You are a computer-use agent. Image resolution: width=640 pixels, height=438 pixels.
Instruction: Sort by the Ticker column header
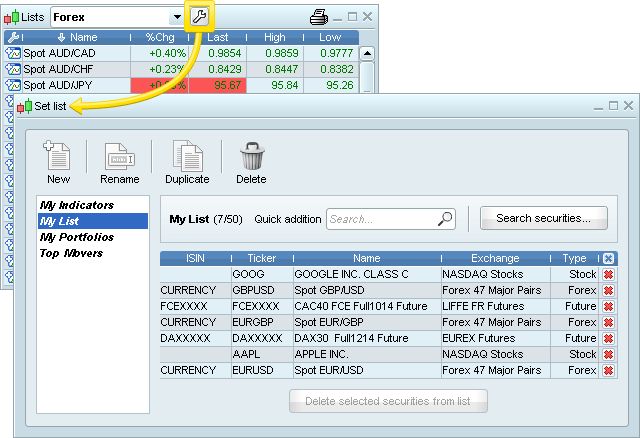(x=261, y=258)
